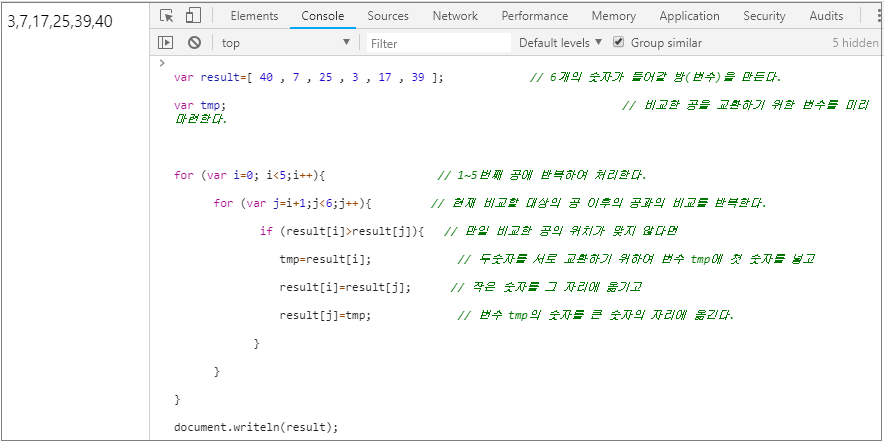Screen dimensions: 884x441
Task: Click the var tmp; declaration
Action: [200, 105]
